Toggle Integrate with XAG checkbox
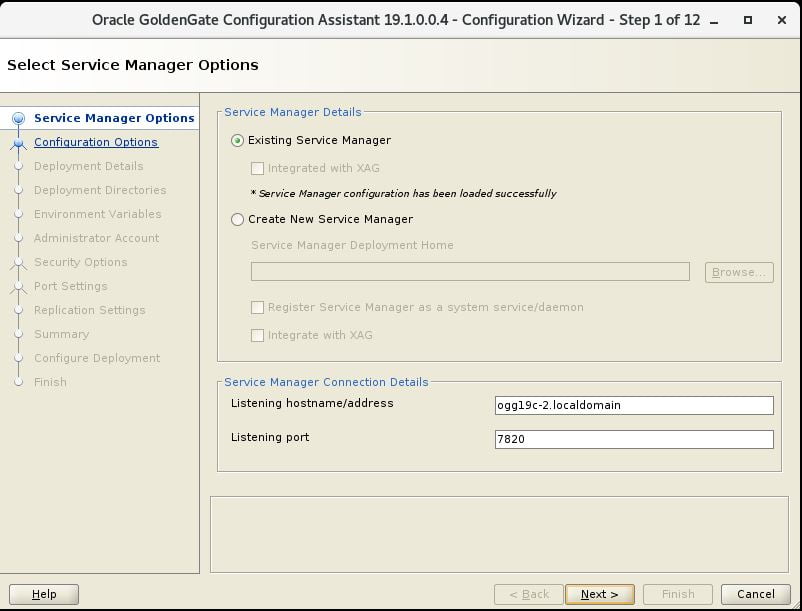This screenshot has width=802, height=611. click(x=257, y=335)
